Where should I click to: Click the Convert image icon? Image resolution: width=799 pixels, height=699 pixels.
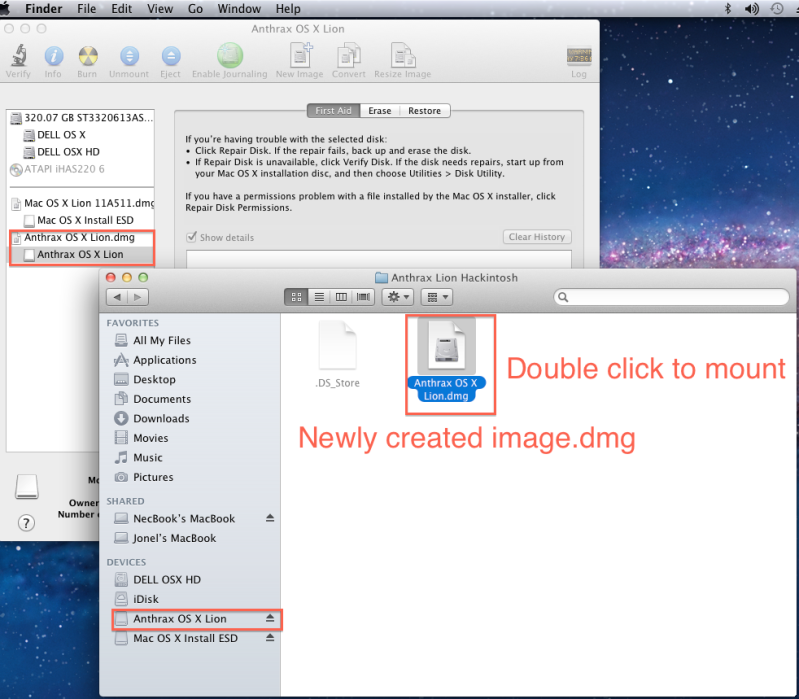[349, 55]
